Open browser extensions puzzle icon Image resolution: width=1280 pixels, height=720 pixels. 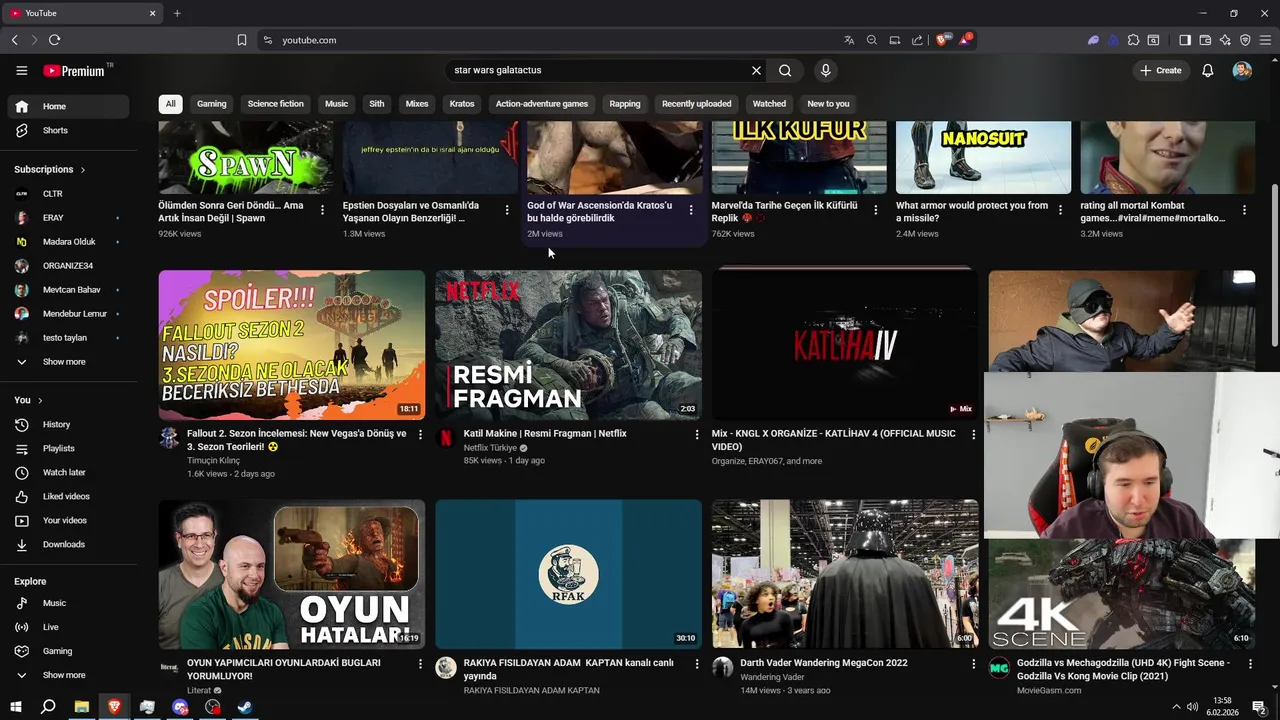[x=1133, y=40]
